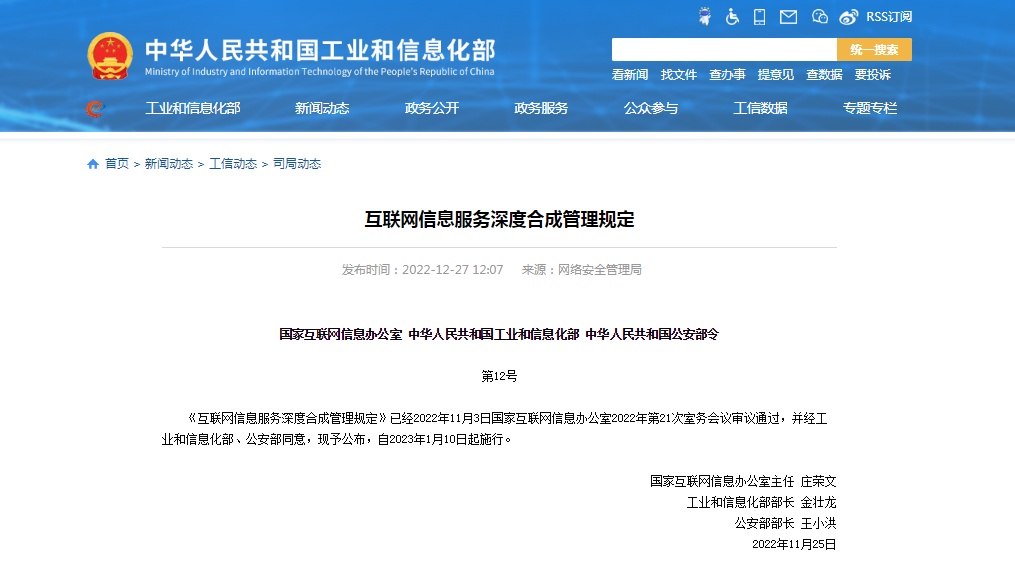
Task: Click the home icon in breadcrumb
Action: 93,164
